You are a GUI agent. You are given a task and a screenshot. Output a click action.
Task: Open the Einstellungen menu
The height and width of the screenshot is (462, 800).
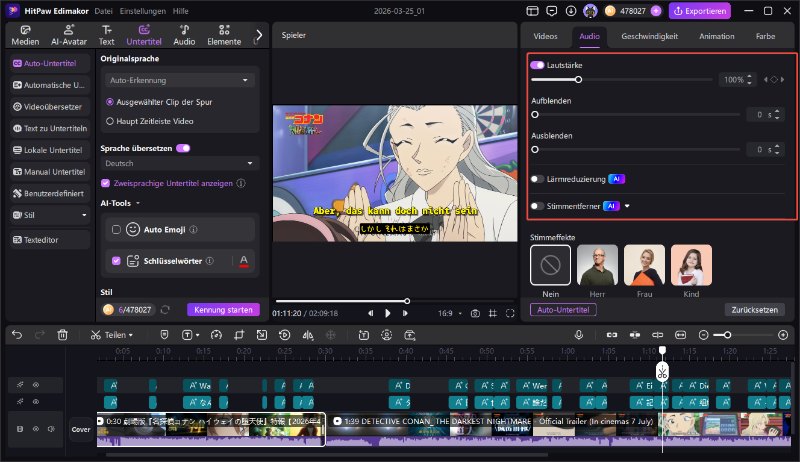(143, 11)
